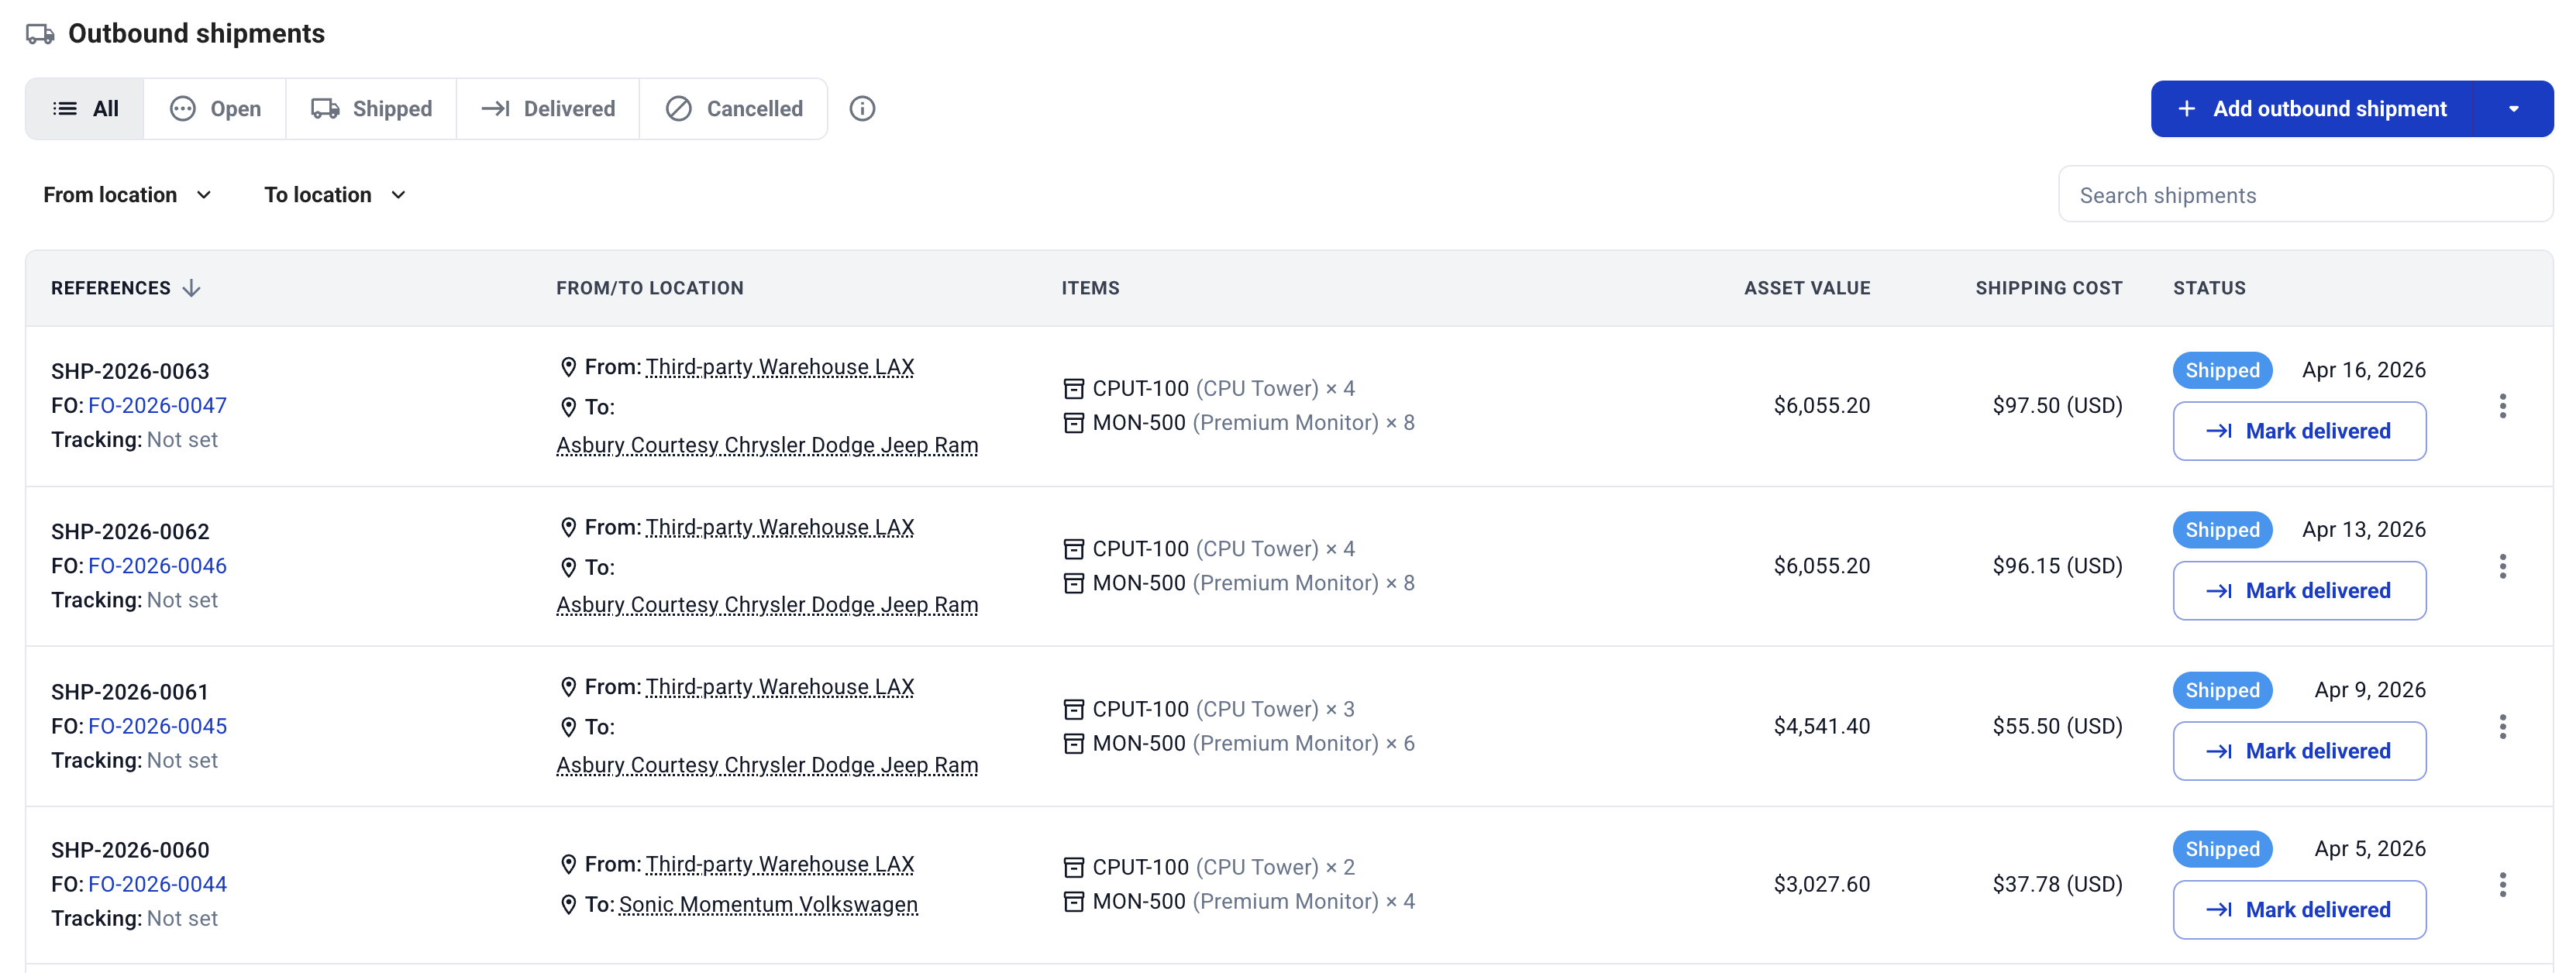Open the kebab menu for SHP-2026-0061
Screen dimensions: 2576x973
tap(2502, 726)
